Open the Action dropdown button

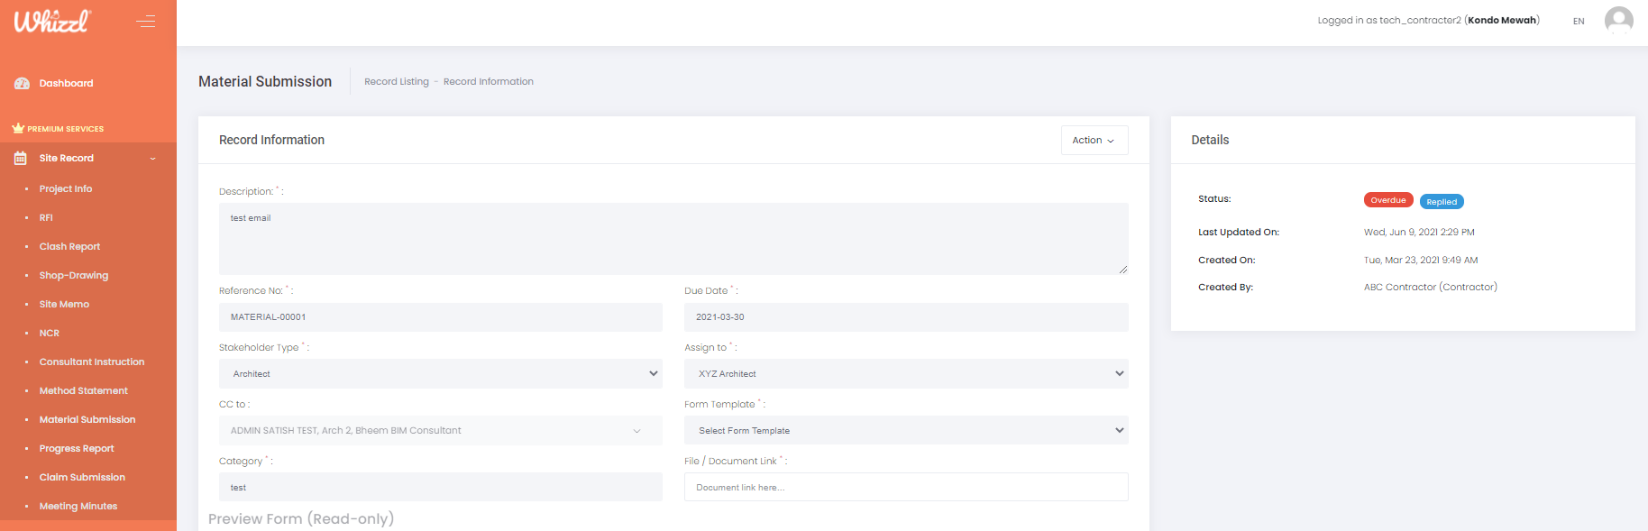tap(1093, 141)
